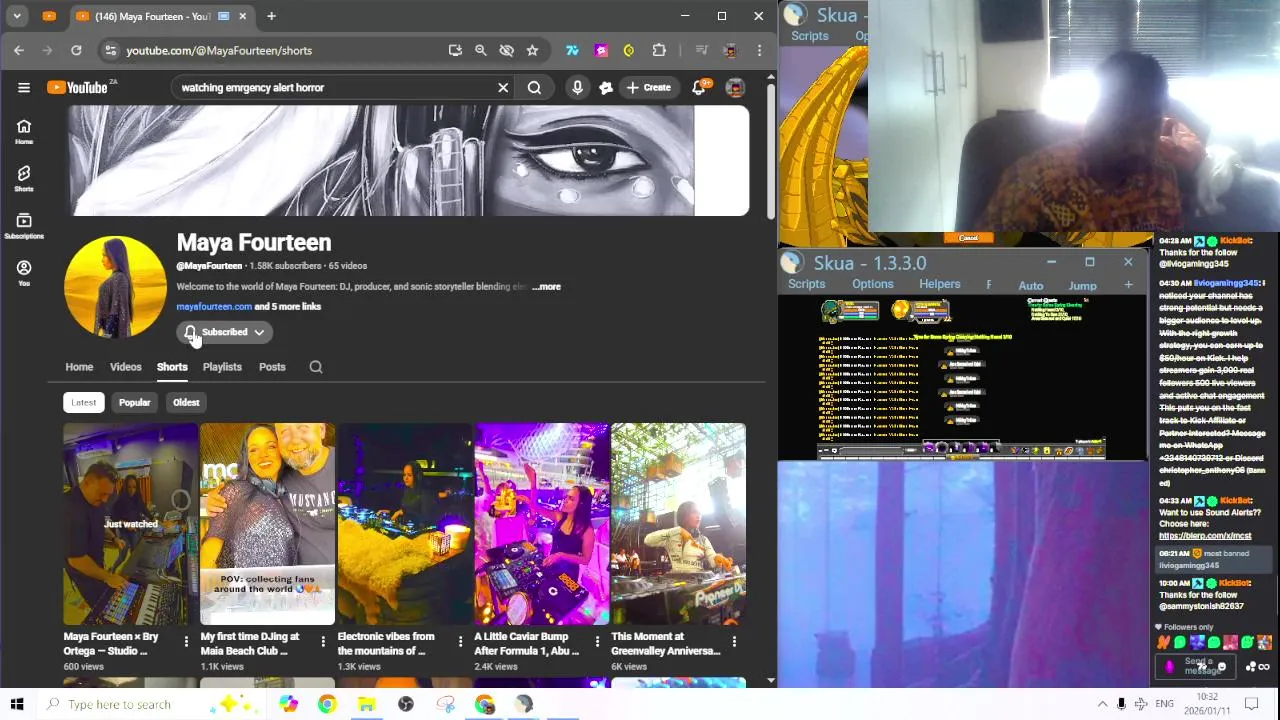
Task: Open the Chrome extensions puzzle icon
Action: pos(659,50)
